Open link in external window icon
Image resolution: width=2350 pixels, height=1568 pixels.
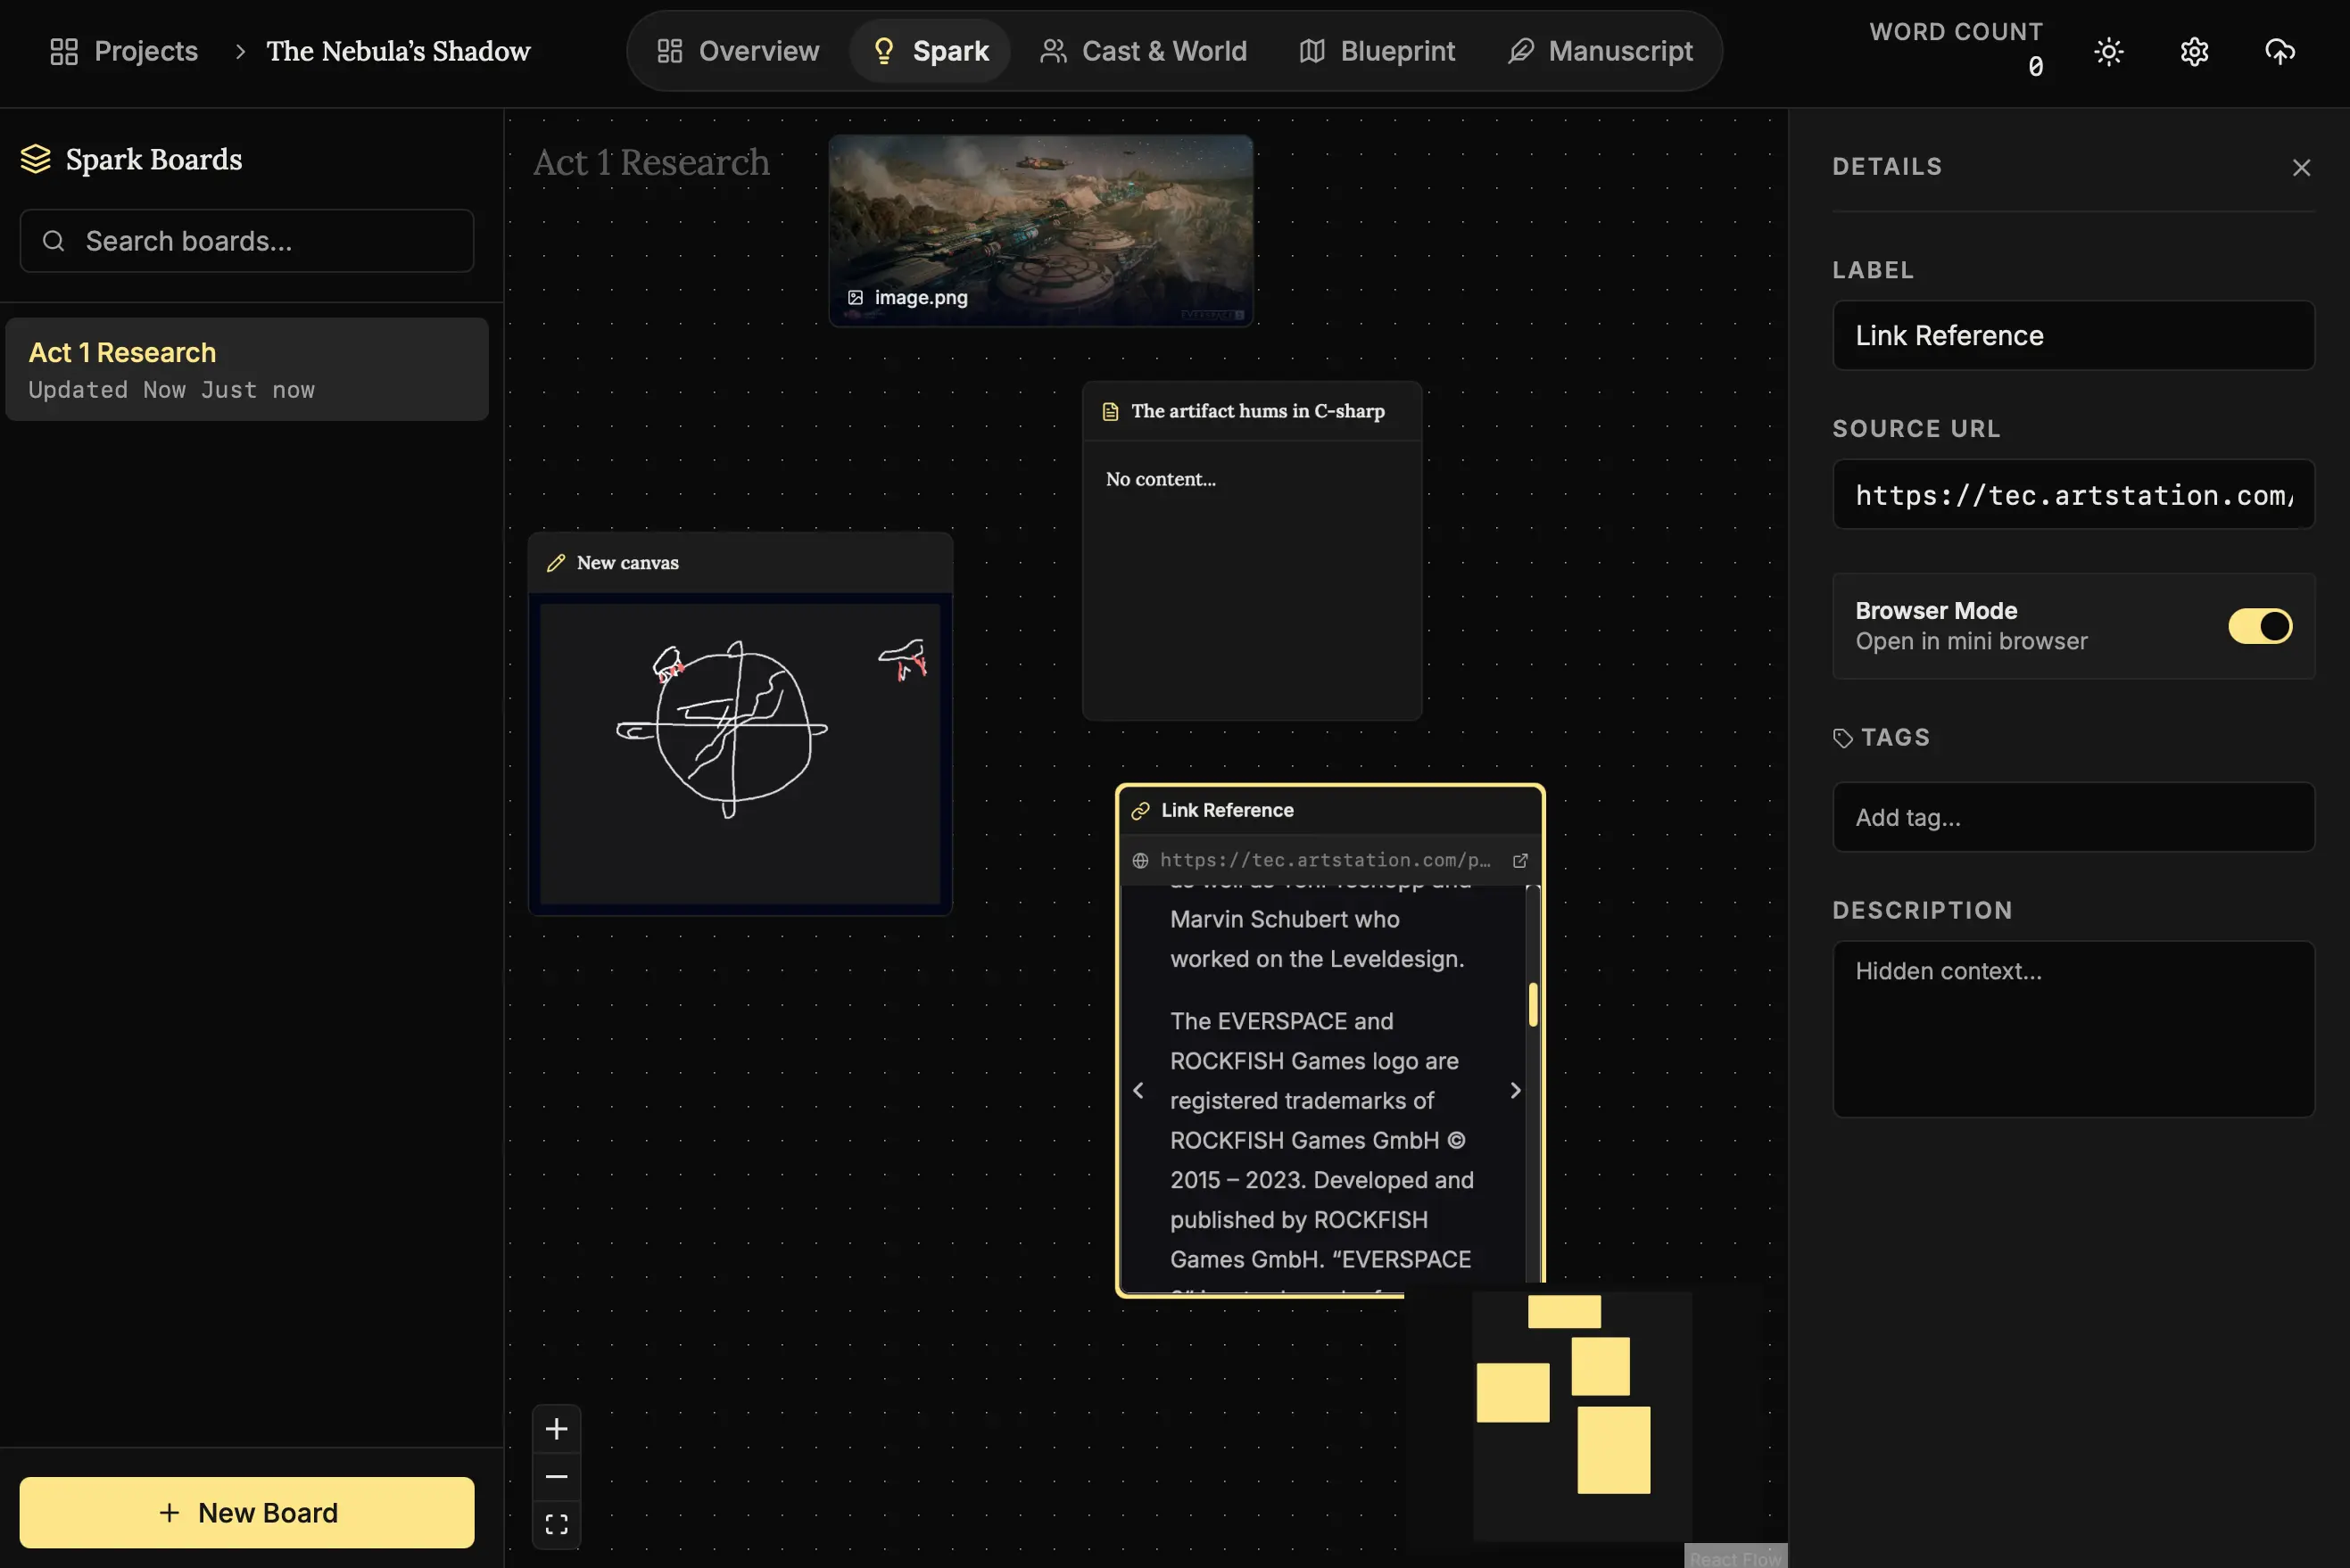click(x=1519, y=860)
